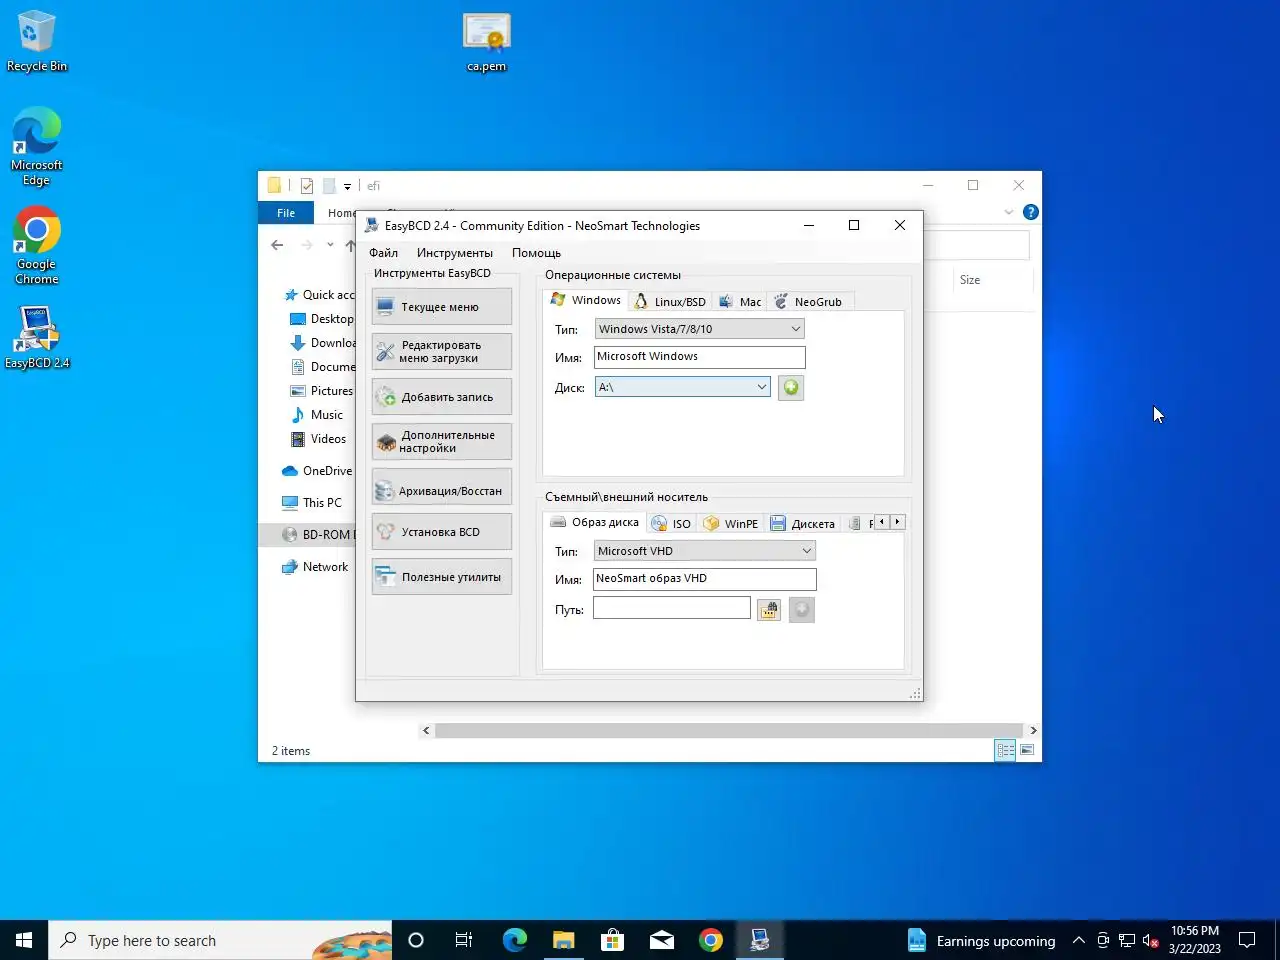Image resolution: width=1280 pixels, height=960 pixels.
Task: Open the Файл menu
Action: (x=383, y=253)
